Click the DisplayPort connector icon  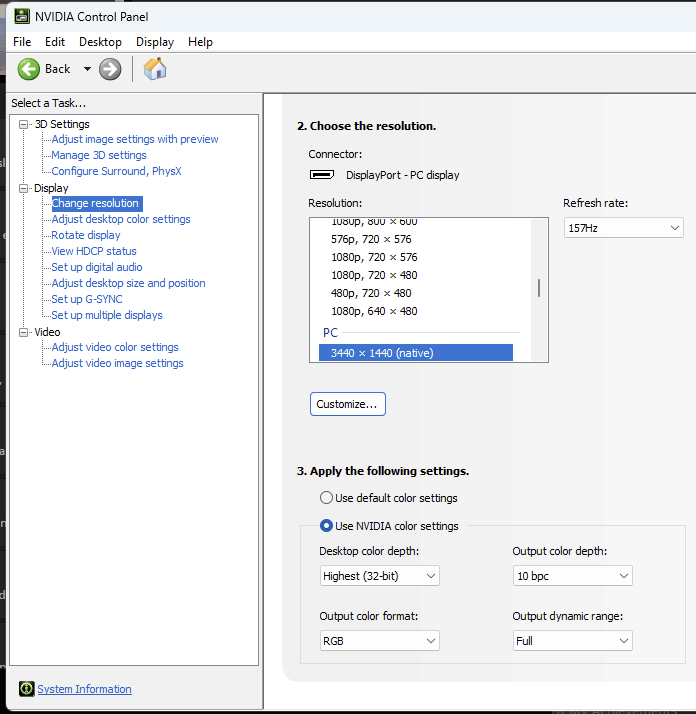[322, 175]
